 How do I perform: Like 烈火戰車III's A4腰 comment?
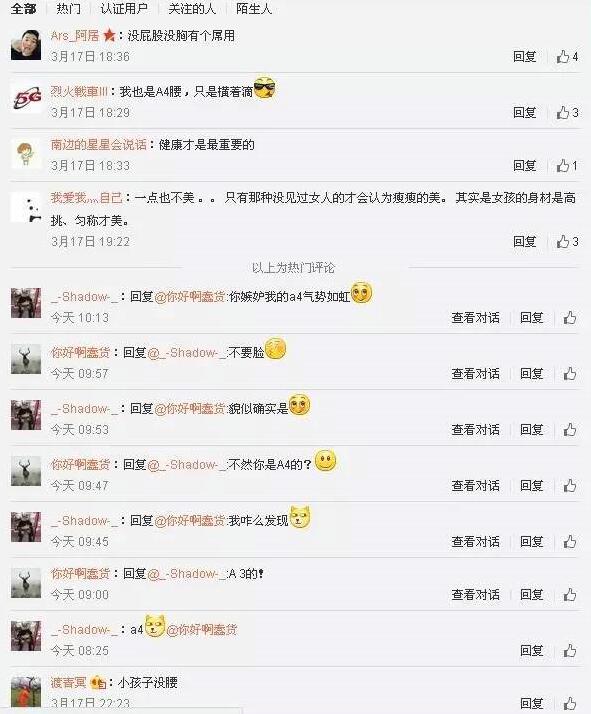tap(567, 112)
